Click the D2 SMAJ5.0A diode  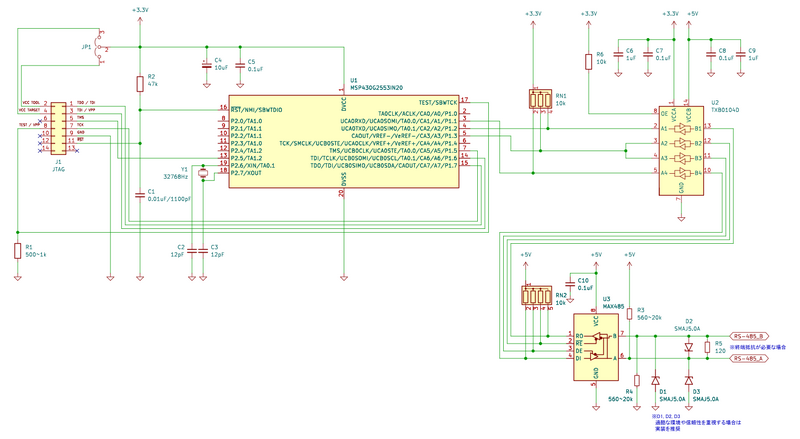pos(689,347)
